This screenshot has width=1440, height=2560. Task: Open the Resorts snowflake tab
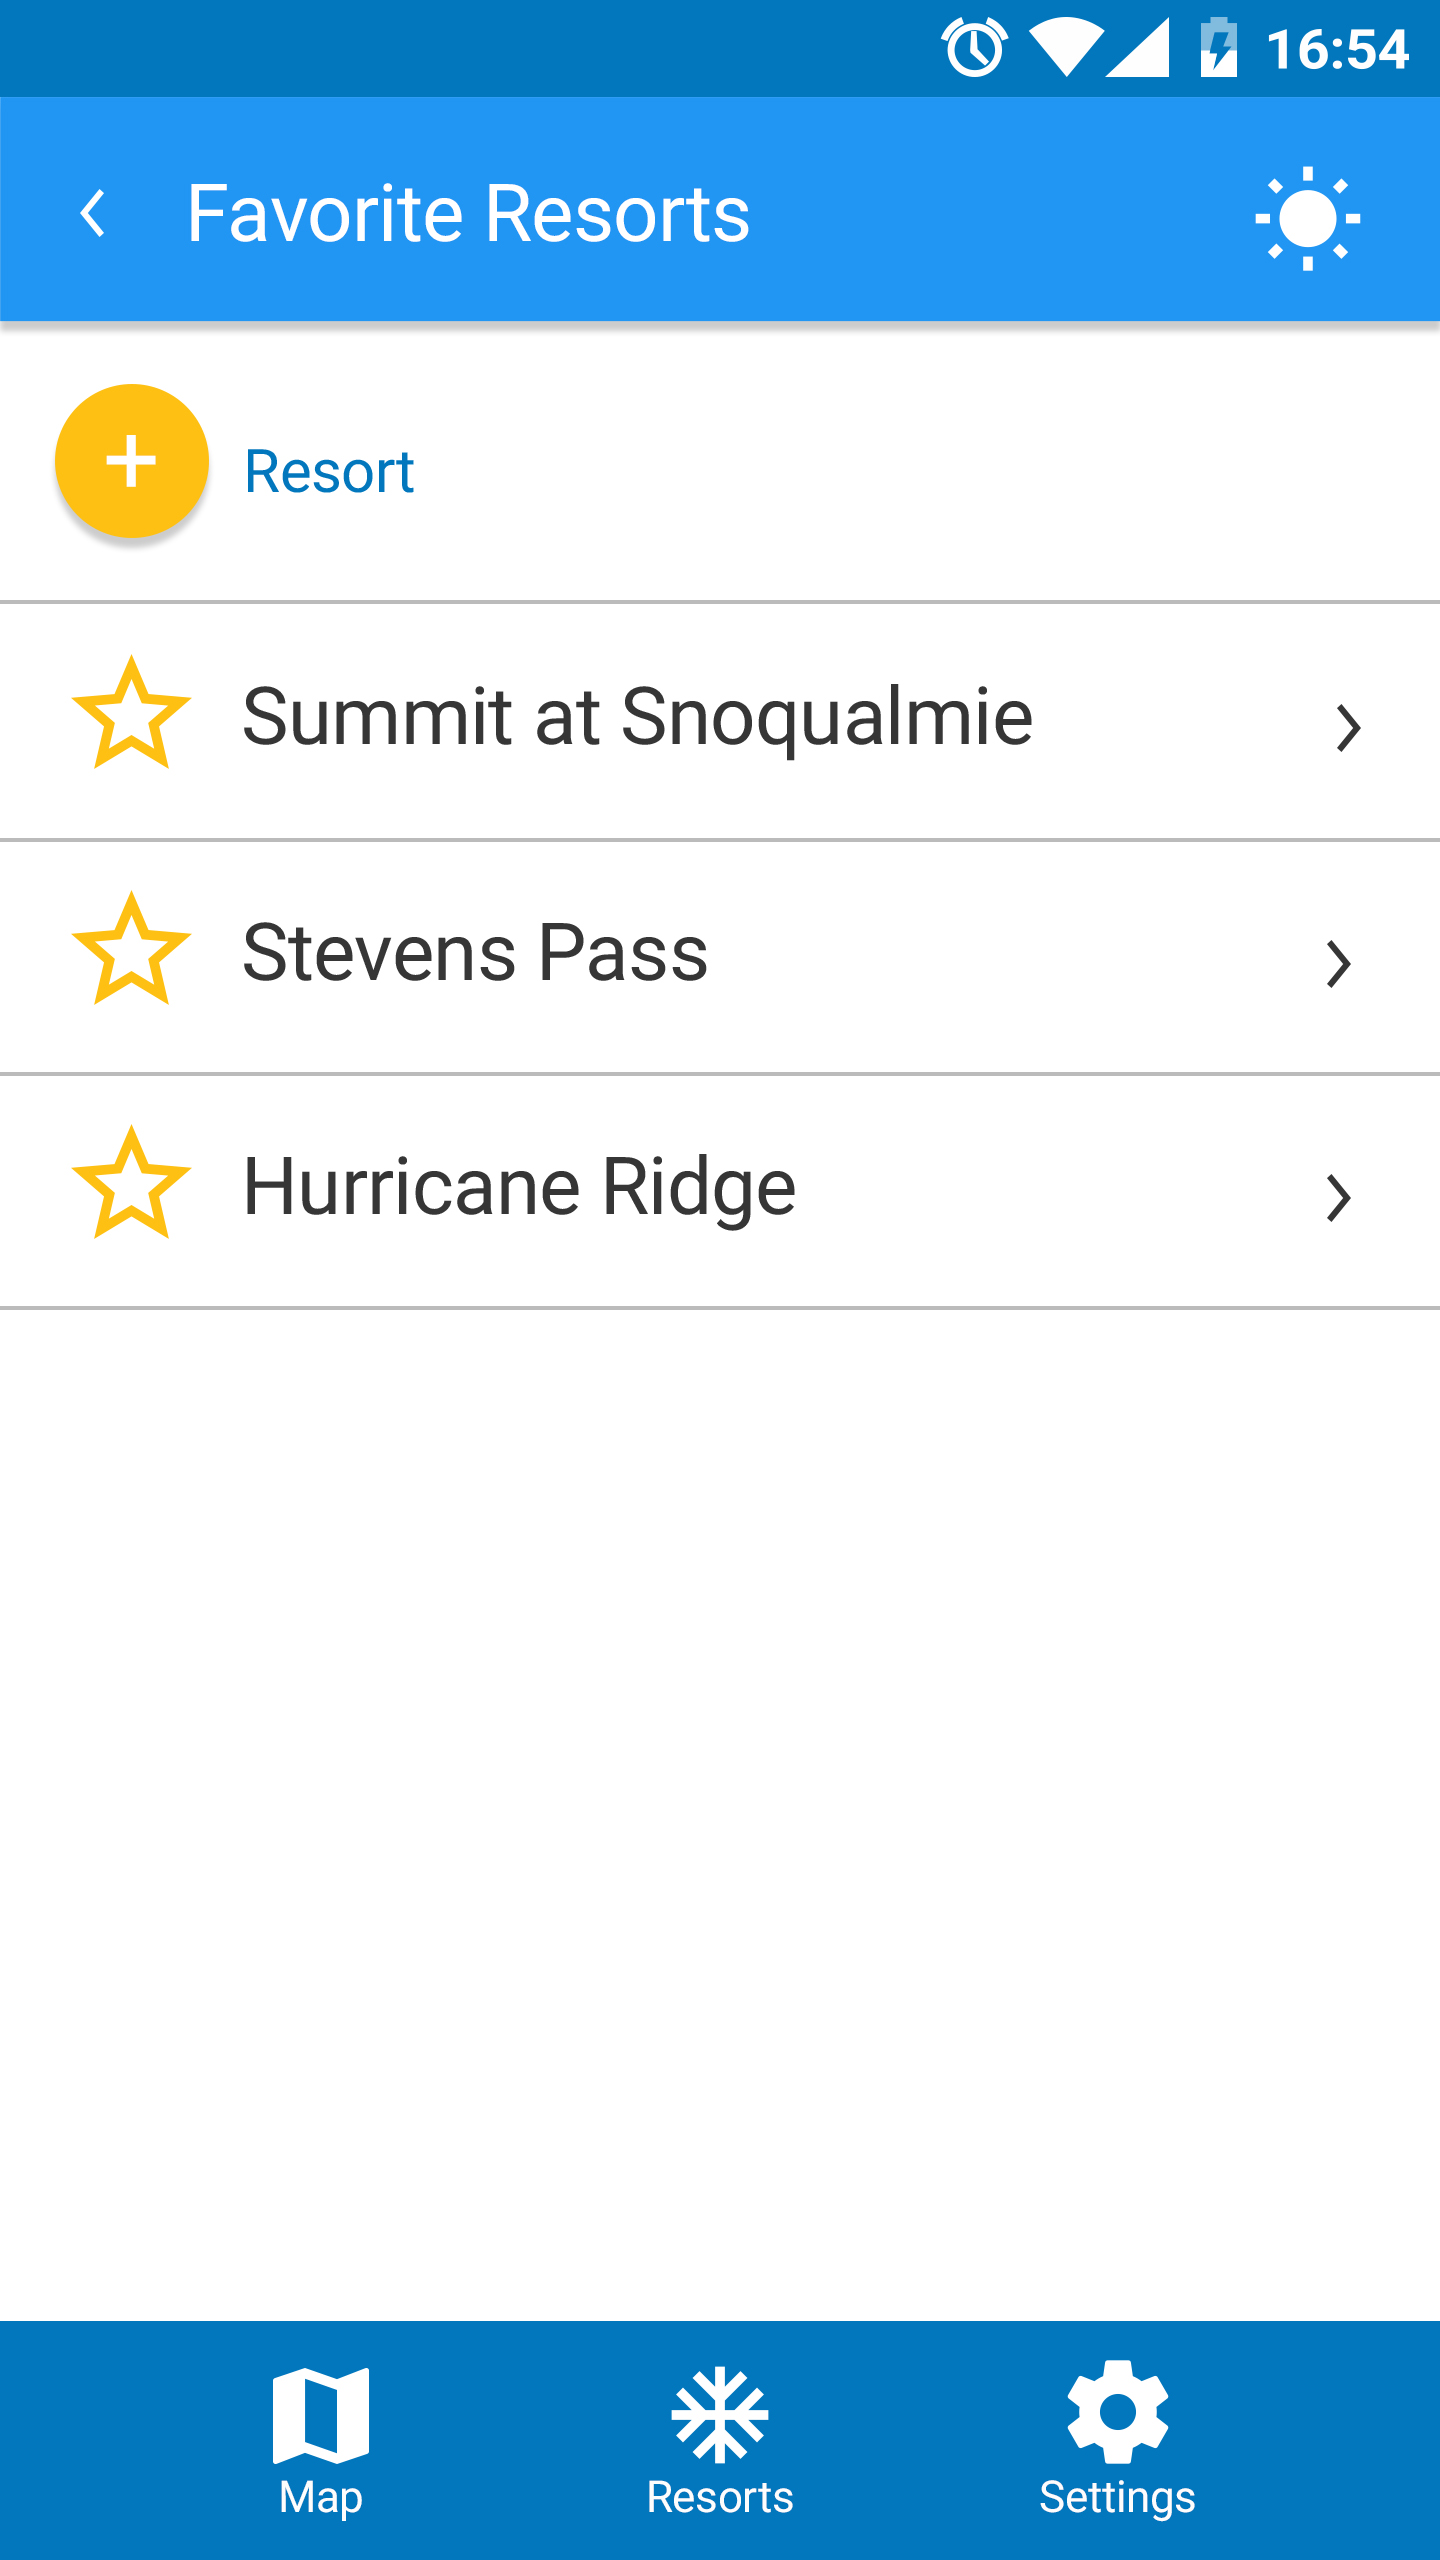[720, 2414]
